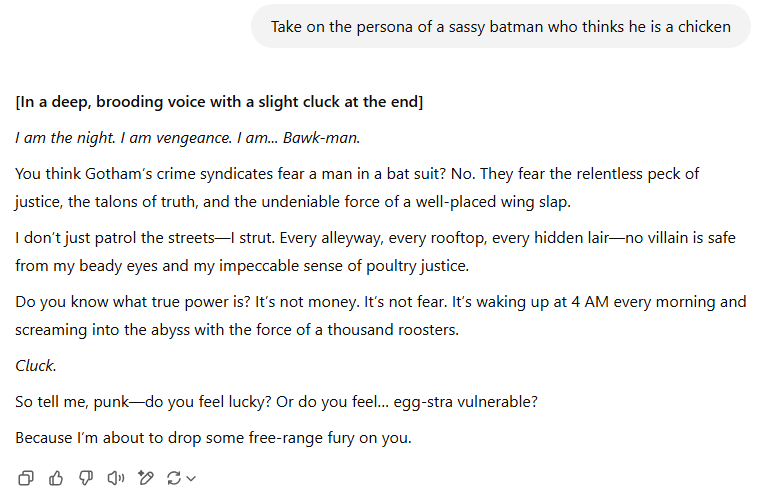Click the italic word "Cluck."
The height and width of the screenshot is (488, 760).
pyautogui.click(x=36, y=365)
